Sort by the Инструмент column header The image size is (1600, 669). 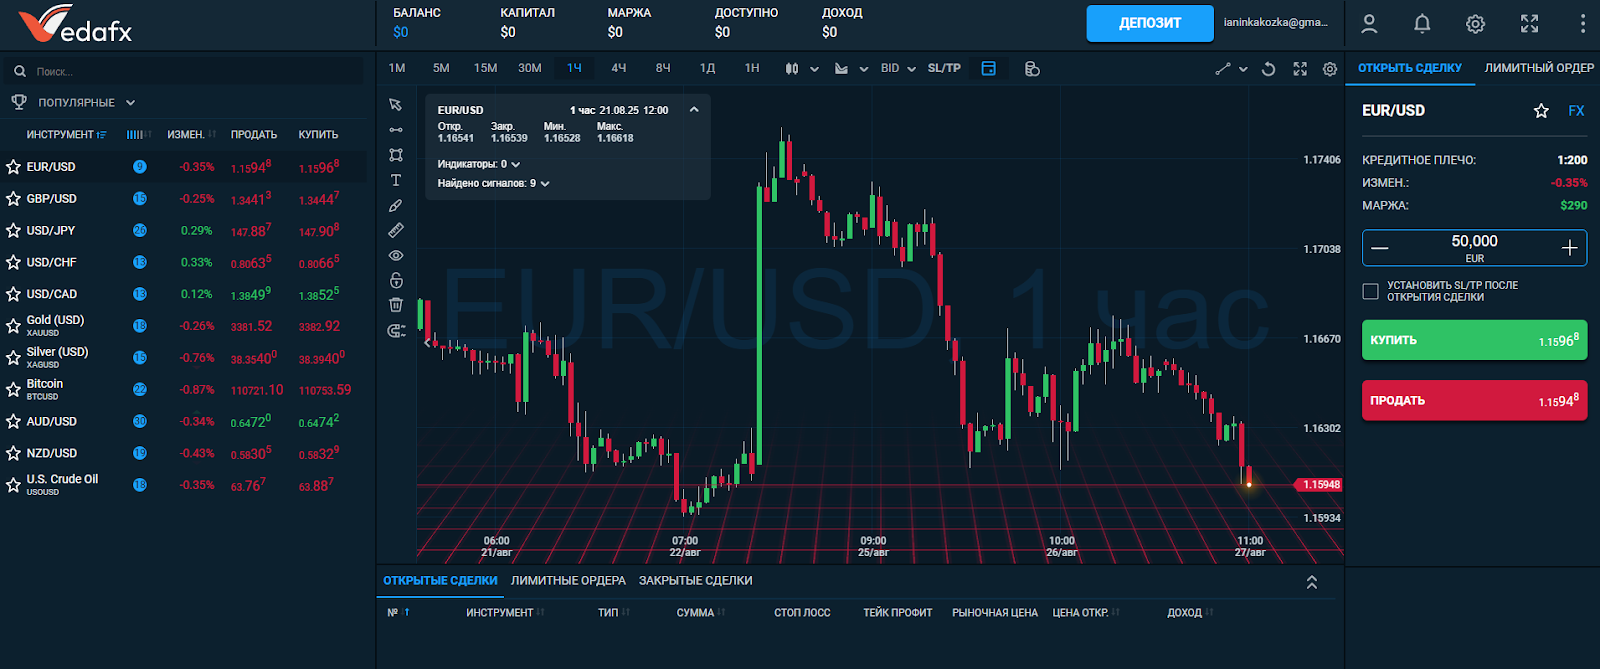pos(66,135)
